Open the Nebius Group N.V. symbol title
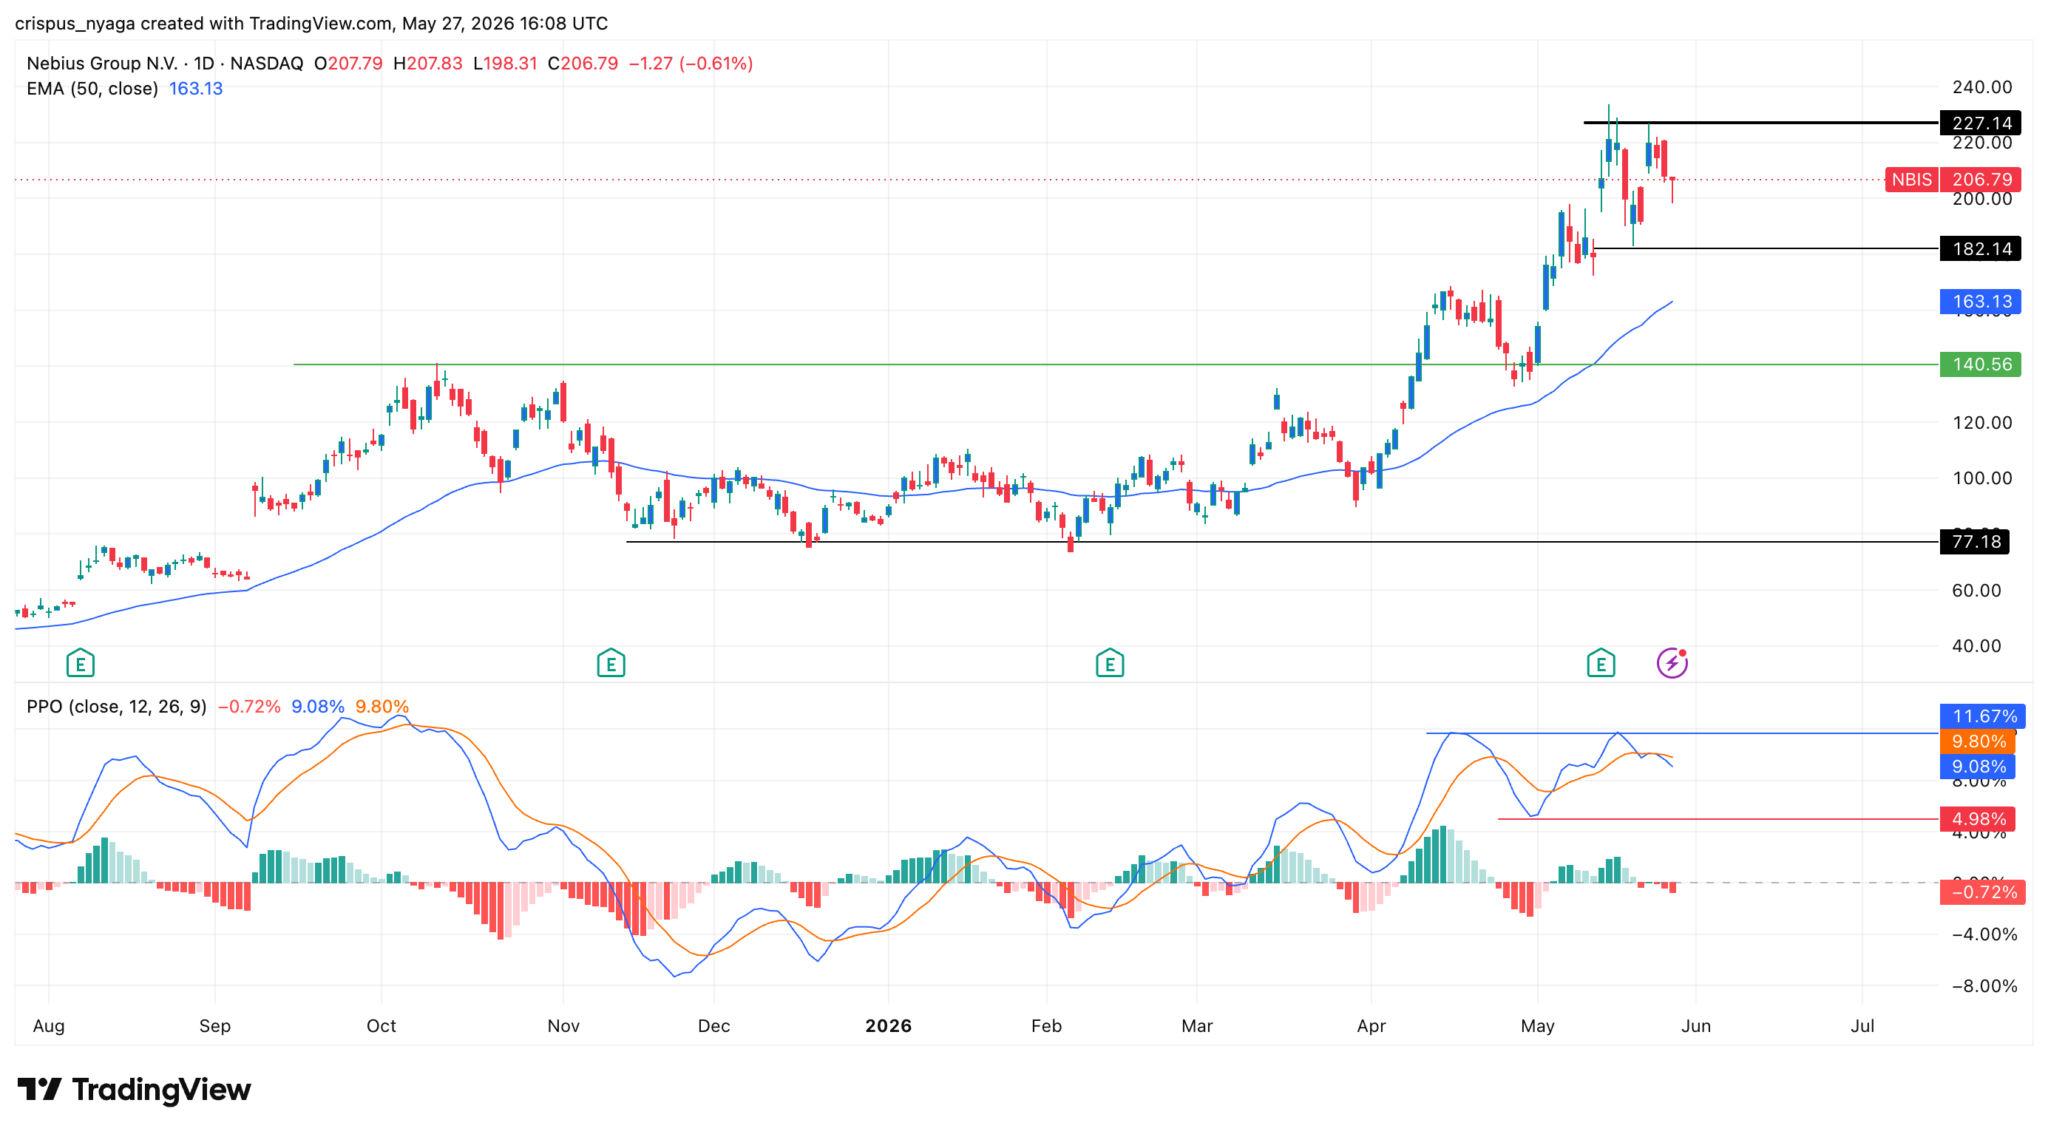The width and height of the screenshot is (2048, 1134). pyautogui.click(x=101, y=63)
